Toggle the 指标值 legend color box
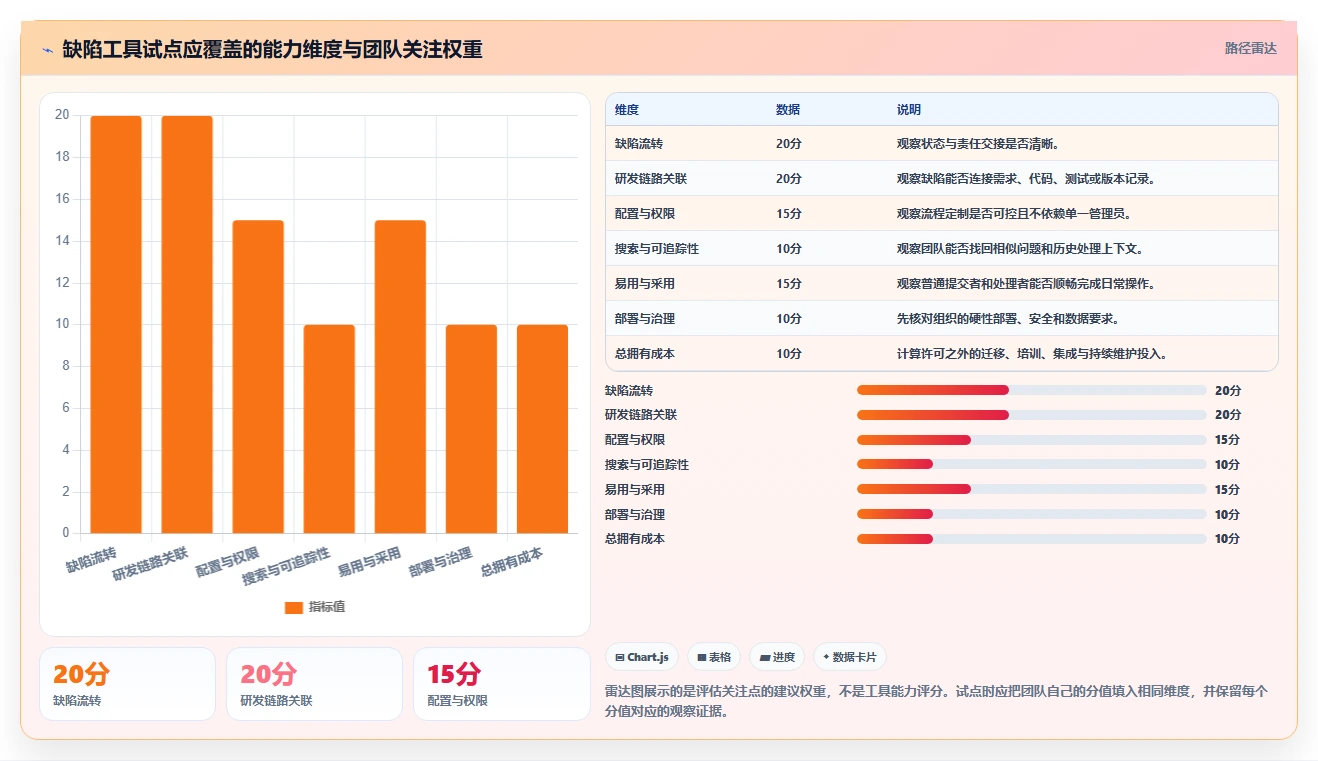The width and height of the screenshot is (1318, 761). pos(294,607)
